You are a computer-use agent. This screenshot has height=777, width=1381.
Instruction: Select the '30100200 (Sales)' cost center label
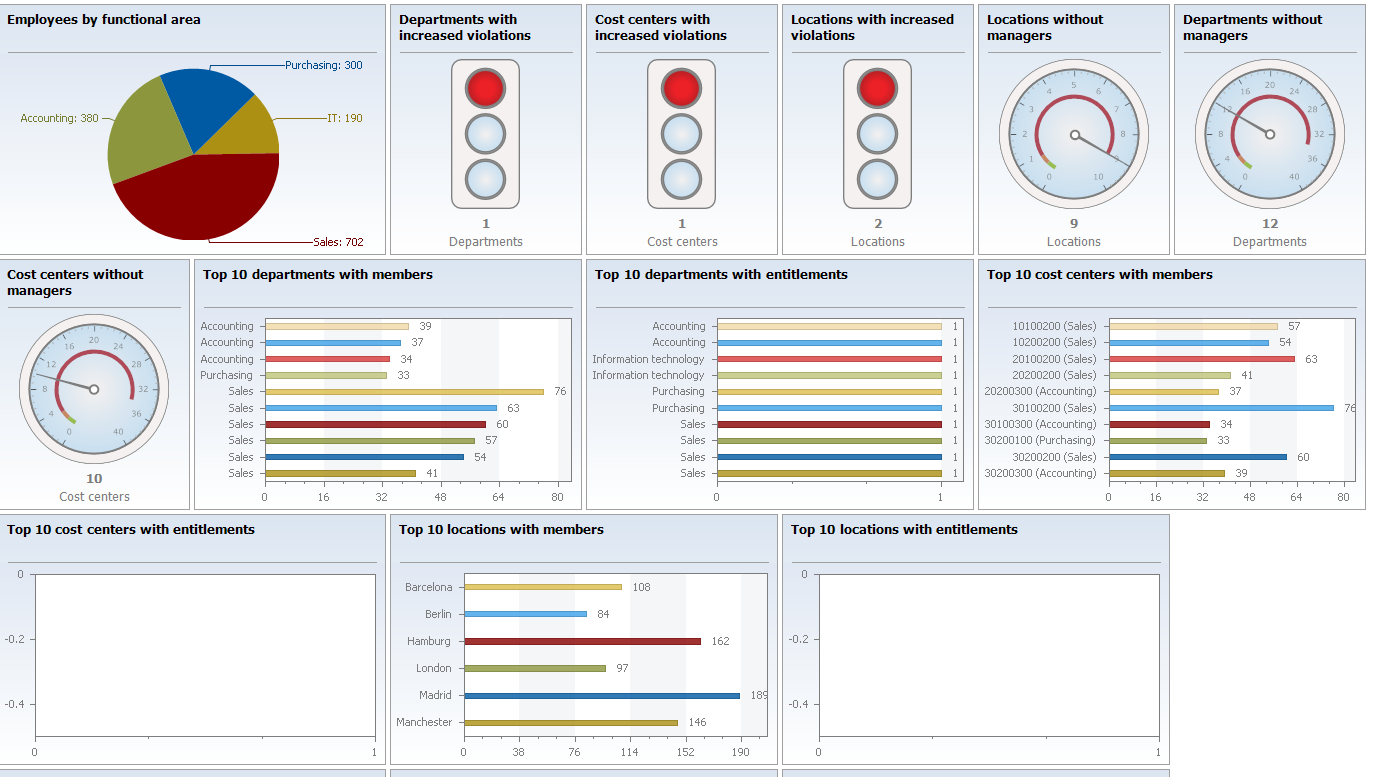click(x=1054, y=408)
